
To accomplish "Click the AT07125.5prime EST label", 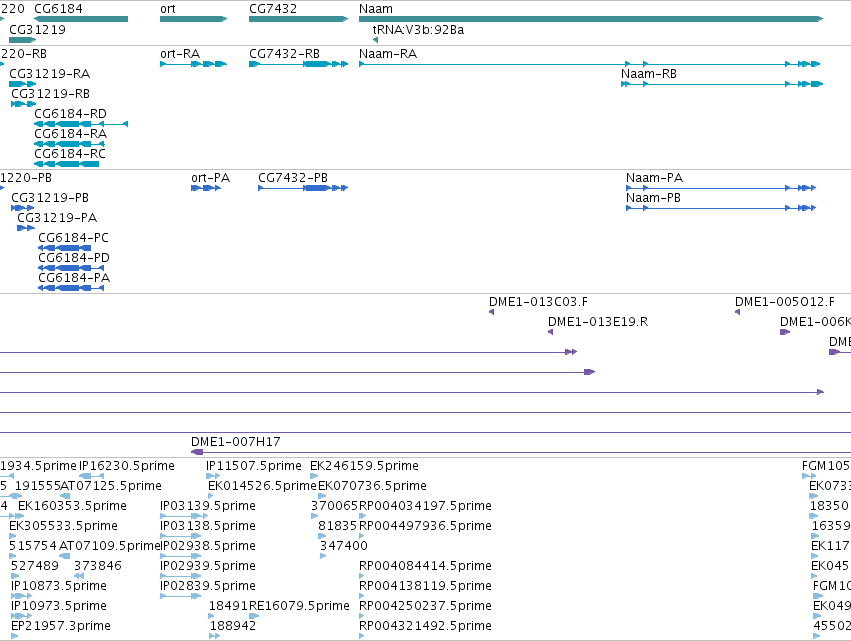I will point(111,486).
